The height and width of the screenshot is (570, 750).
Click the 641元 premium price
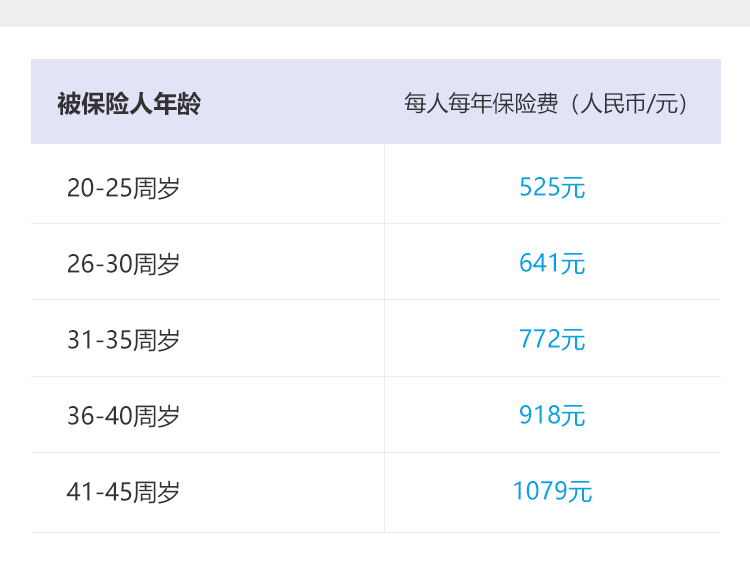coord(552,264)
